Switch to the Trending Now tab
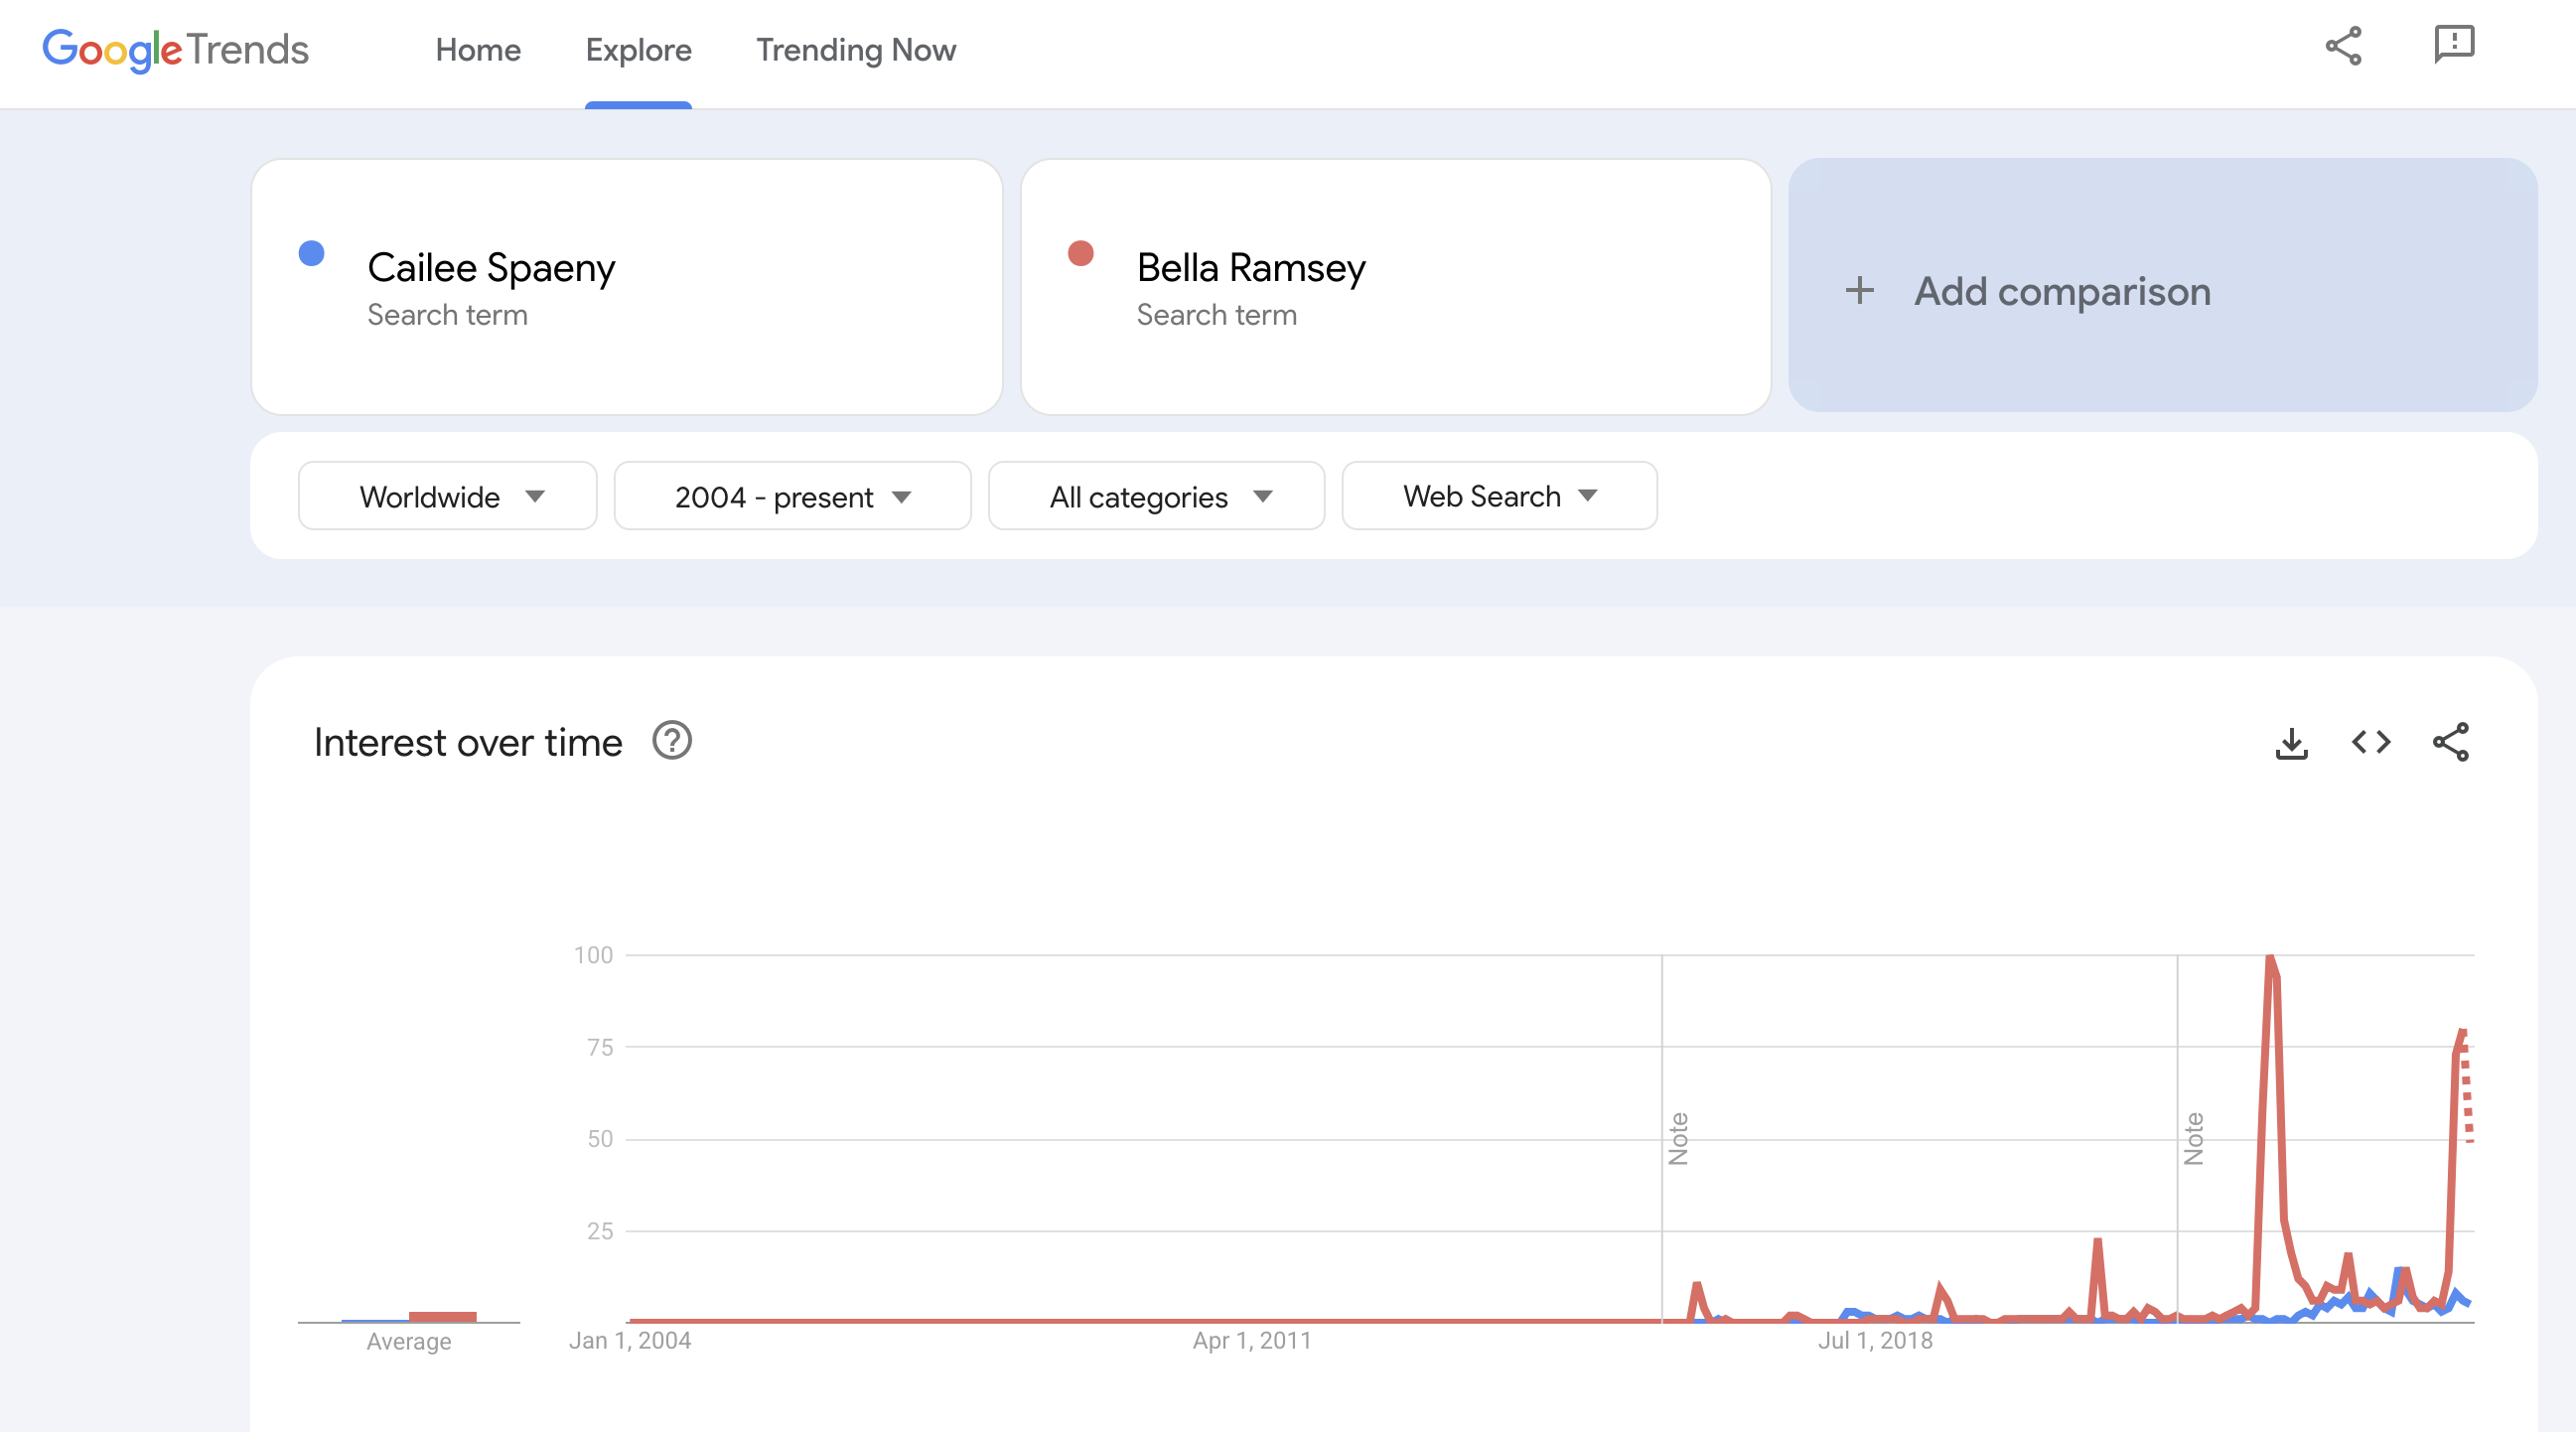The width and height of the screenshot is (2576, 1432). coord(856,50)
